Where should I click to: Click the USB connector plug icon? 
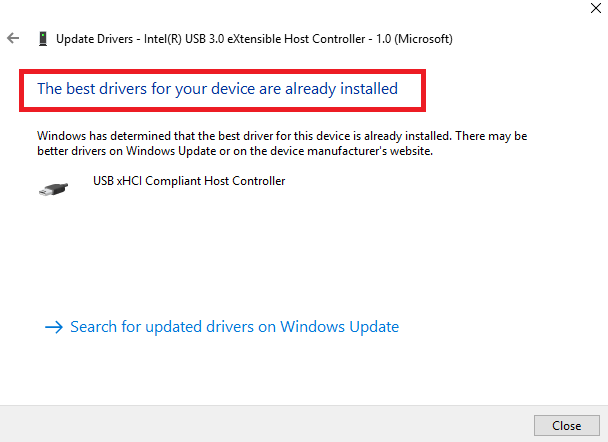(54, 189)
